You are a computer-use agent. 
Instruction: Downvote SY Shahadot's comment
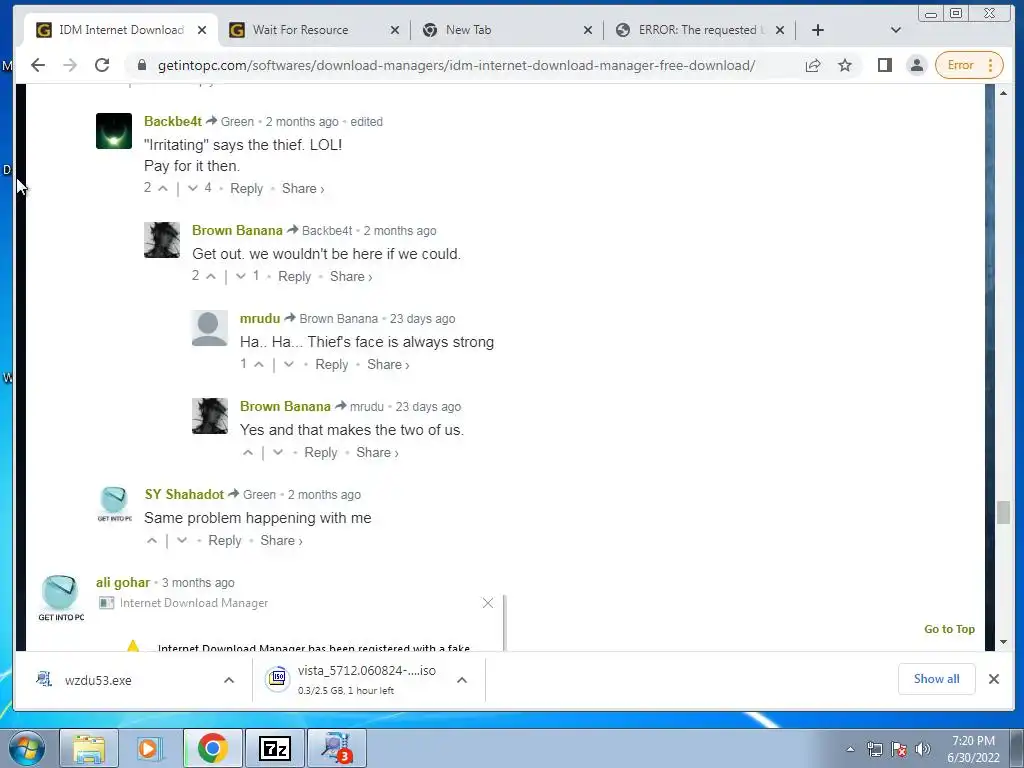click(x=182, y=541)
